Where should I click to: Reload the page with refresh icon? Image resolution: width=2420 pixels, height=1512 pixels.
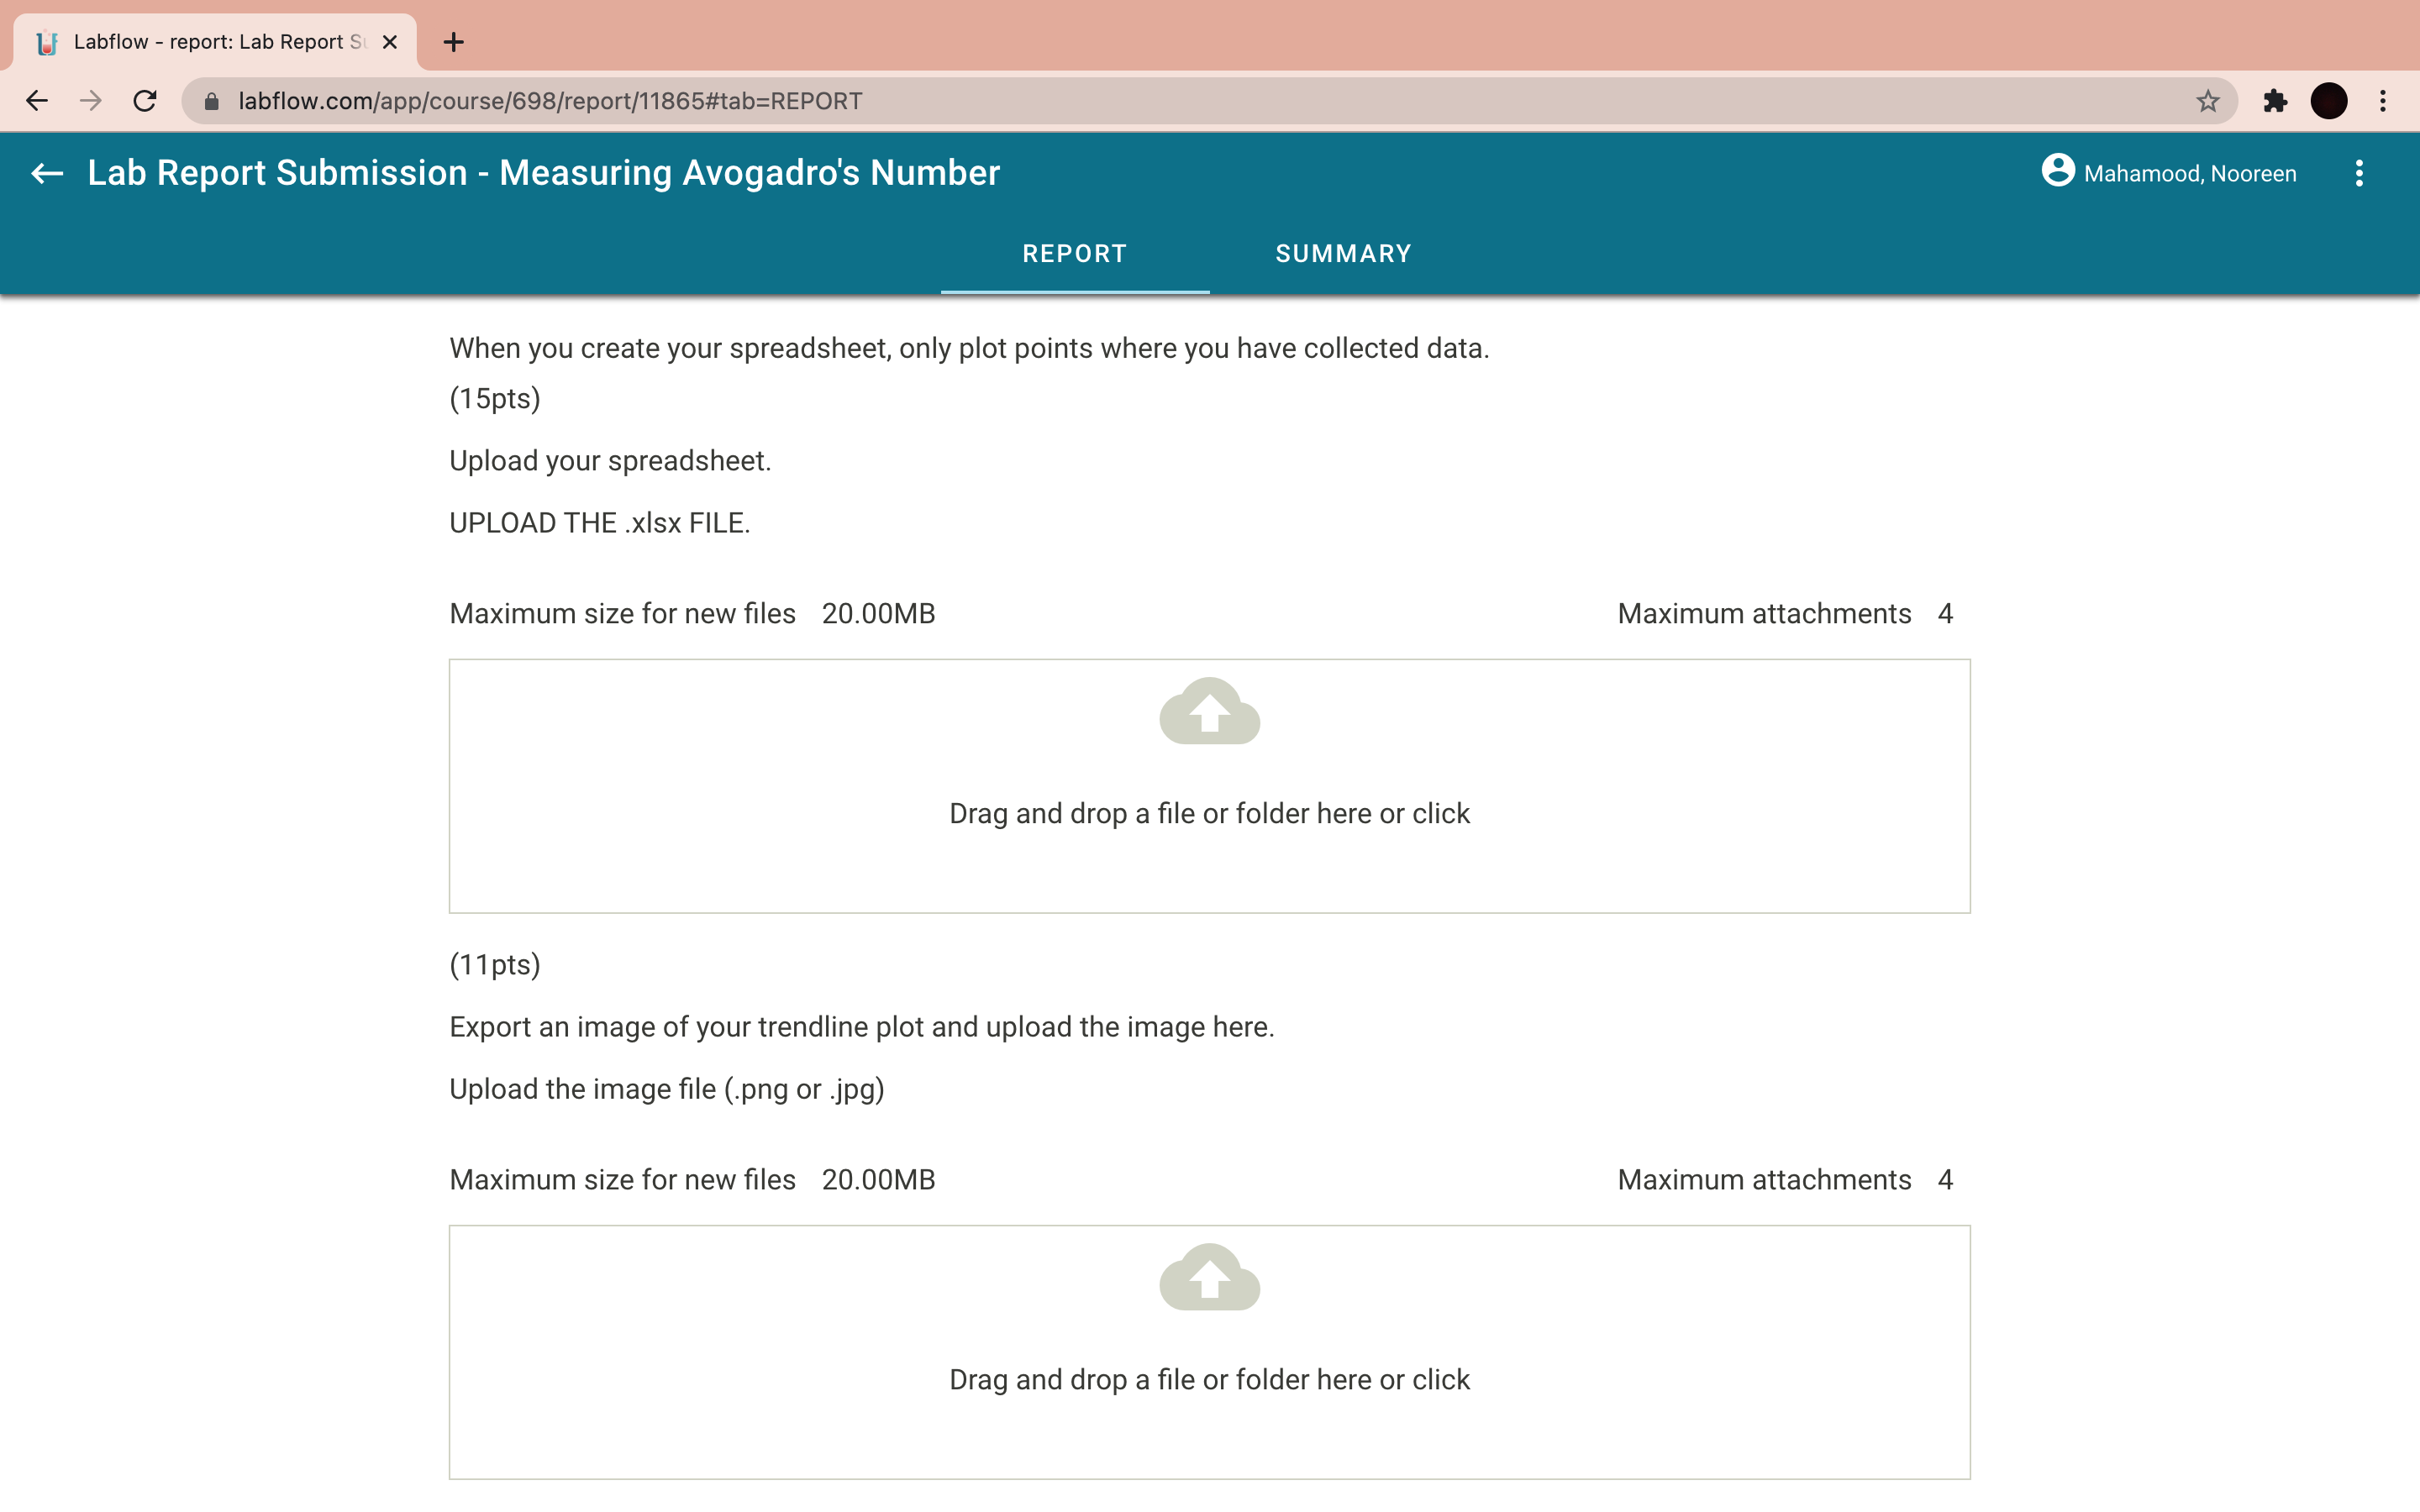pyautogui.click(x=145, y=101)
